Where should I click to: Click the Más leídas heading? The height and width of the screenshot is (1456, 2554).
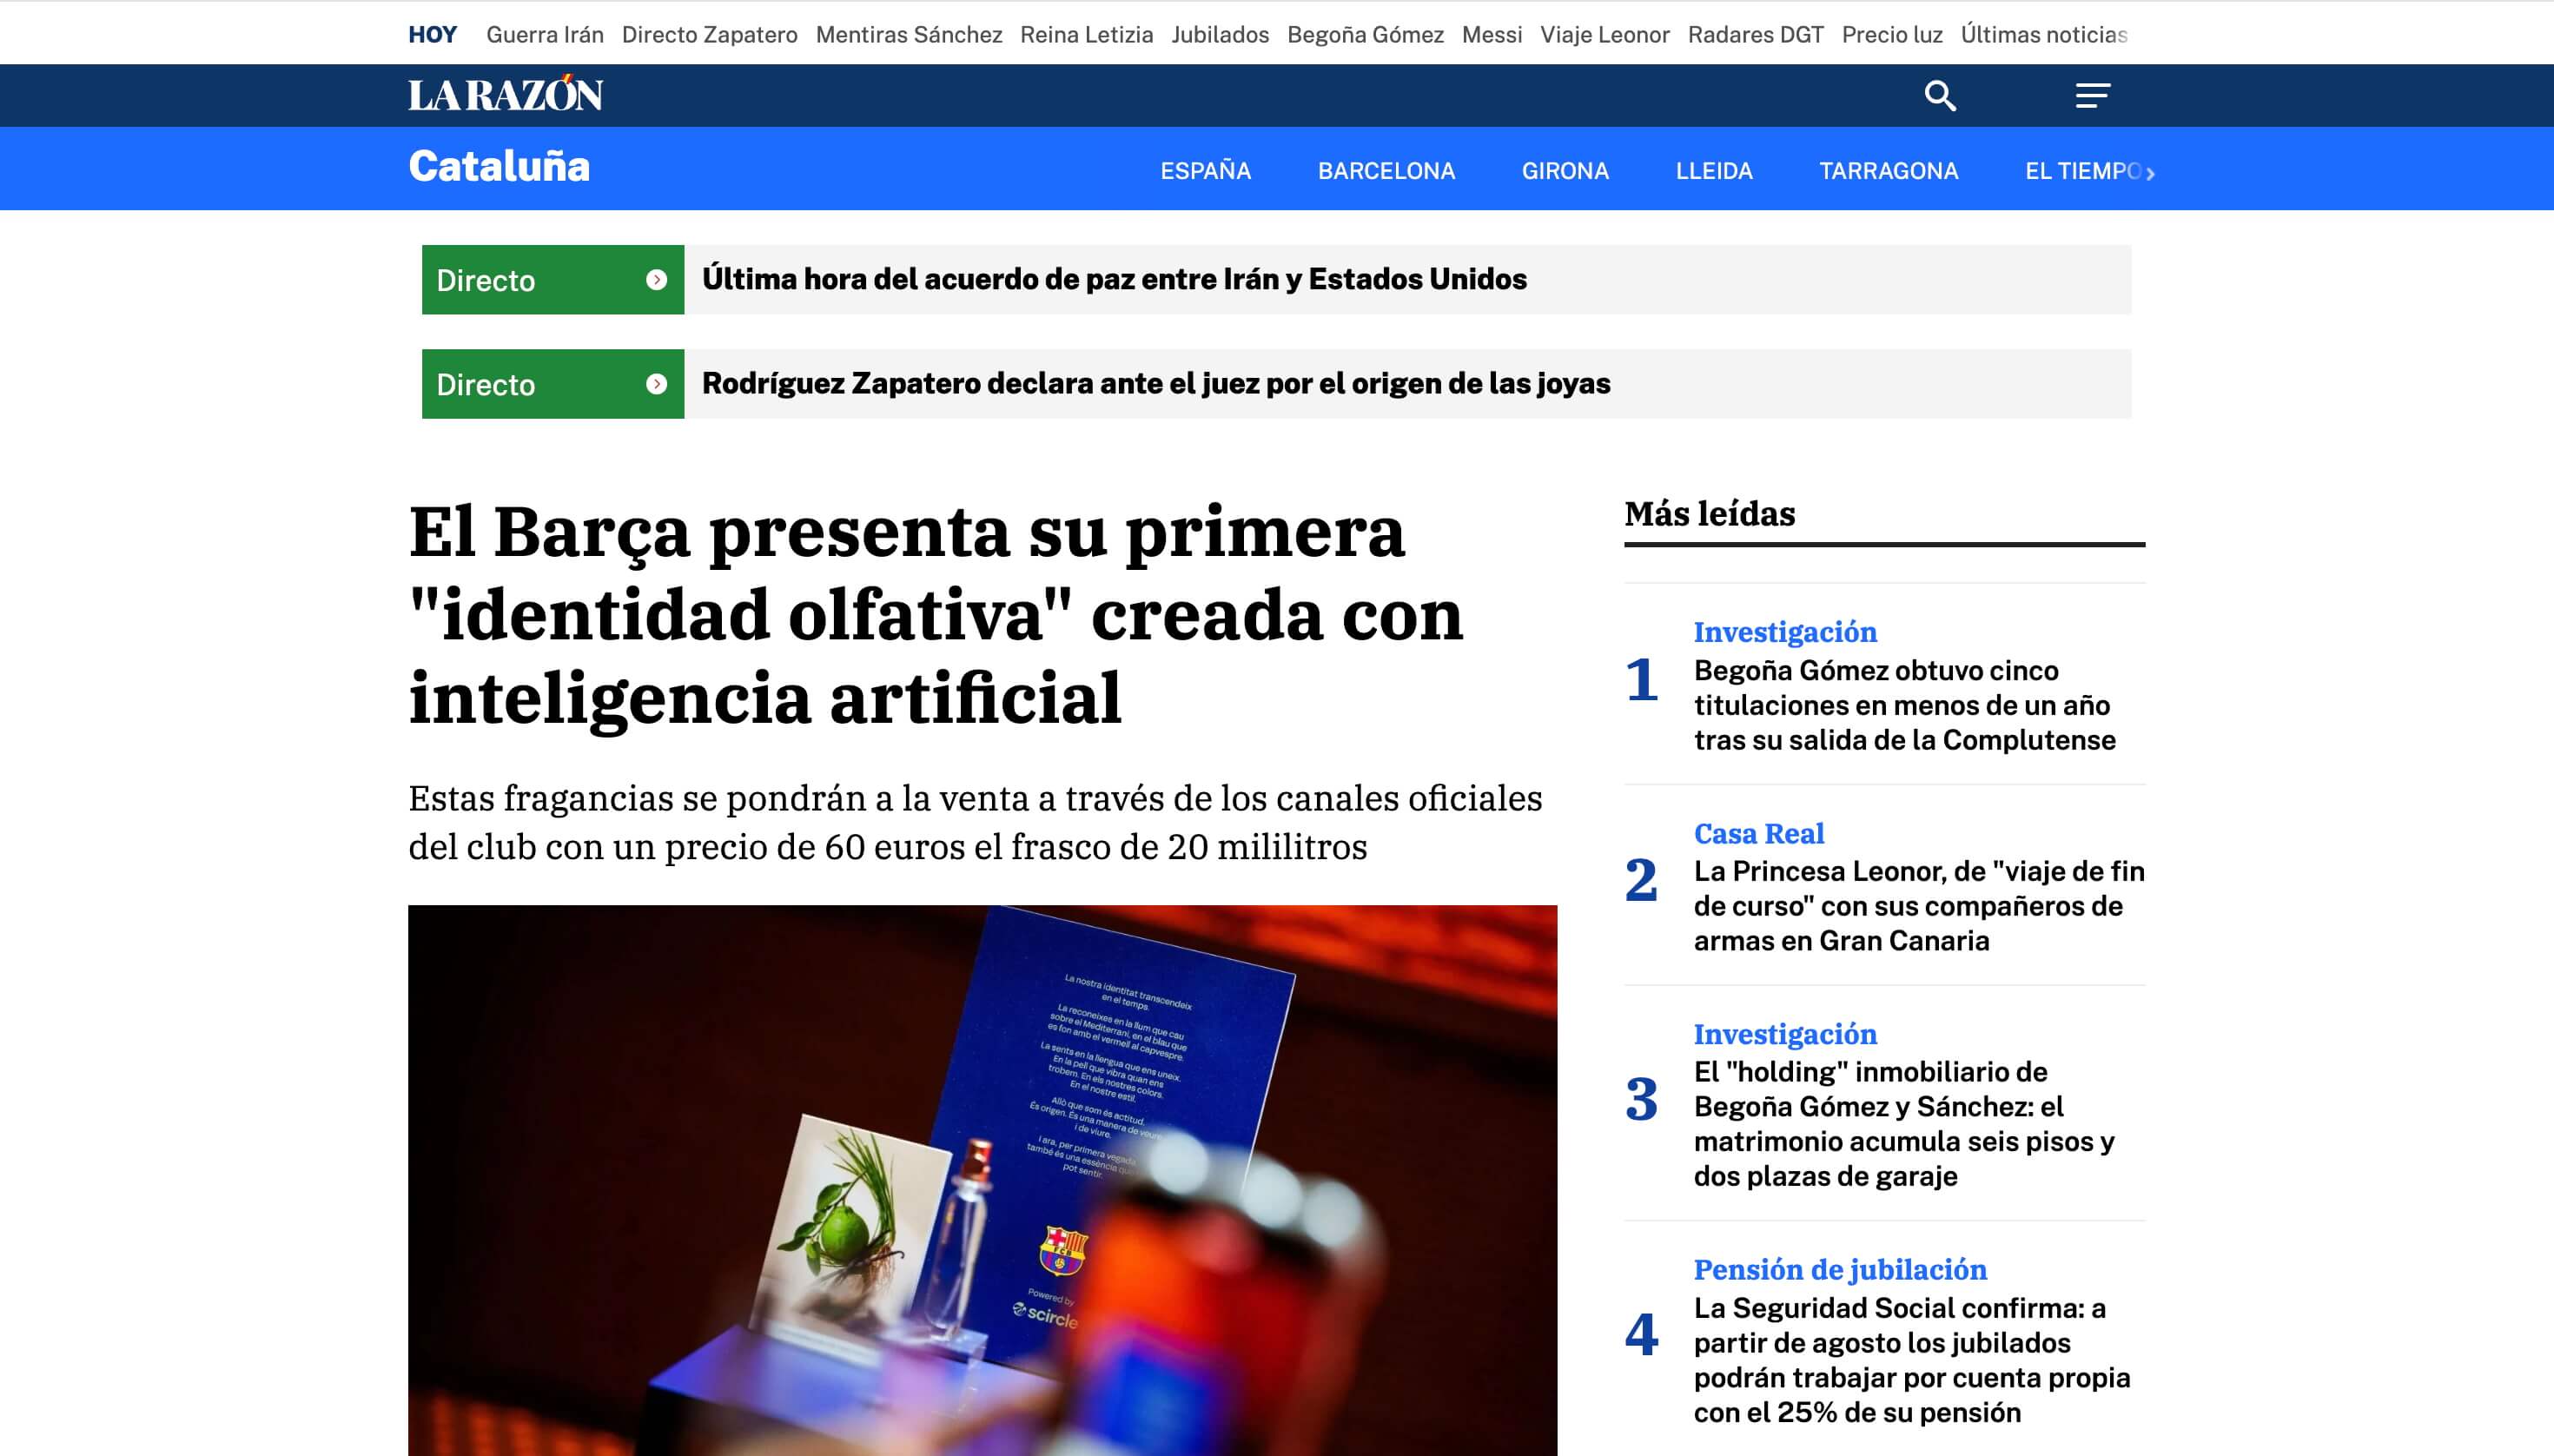(1710, 514)
